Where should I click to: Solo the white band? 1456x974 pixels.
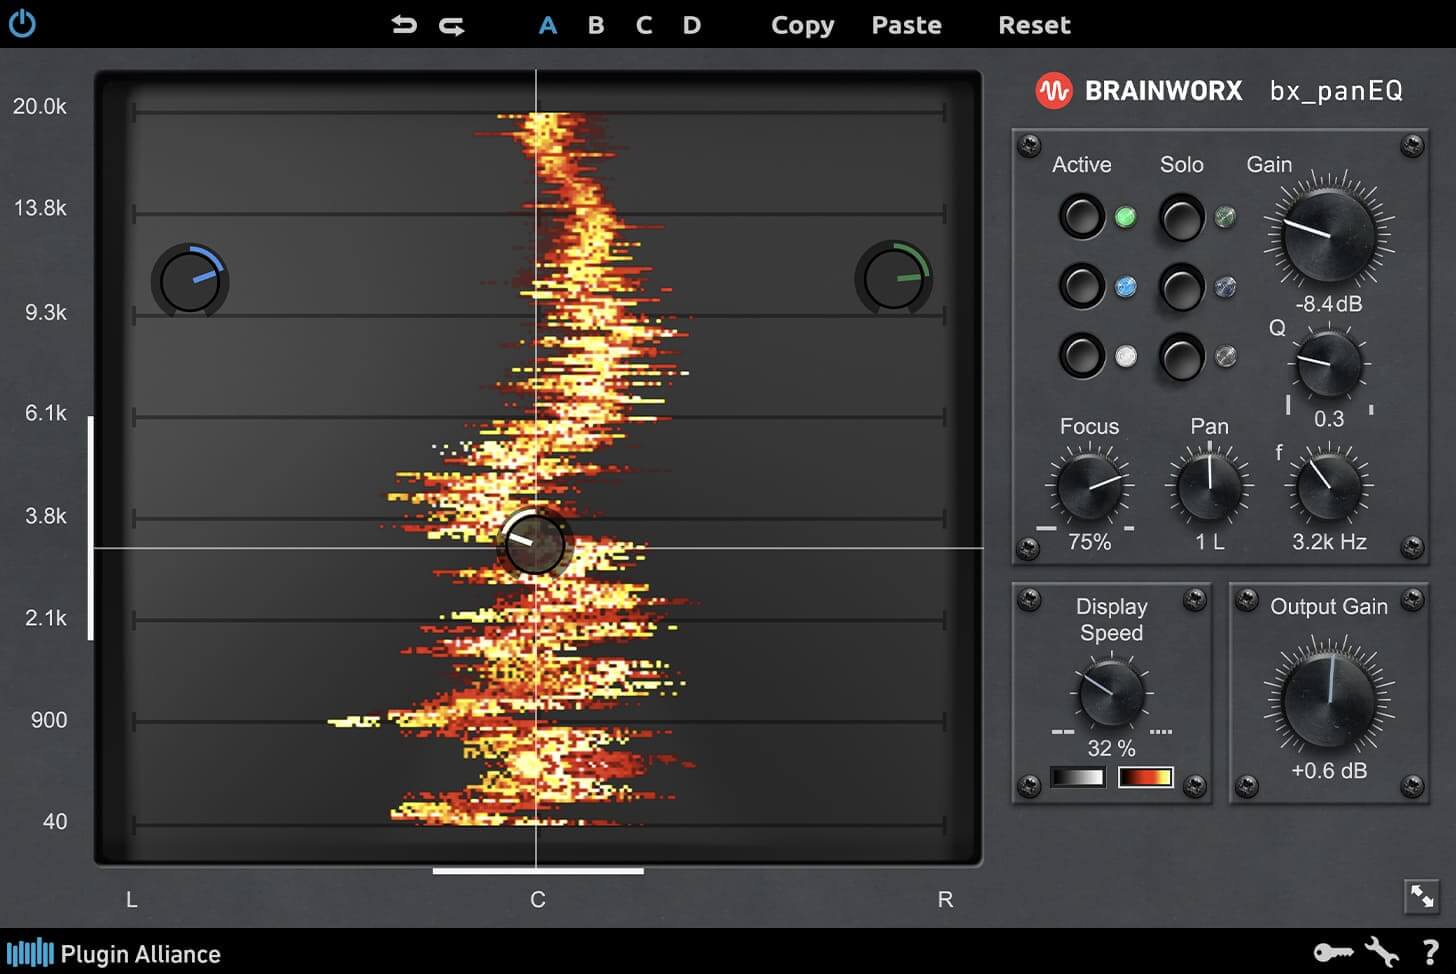(x=1181, y=357)
